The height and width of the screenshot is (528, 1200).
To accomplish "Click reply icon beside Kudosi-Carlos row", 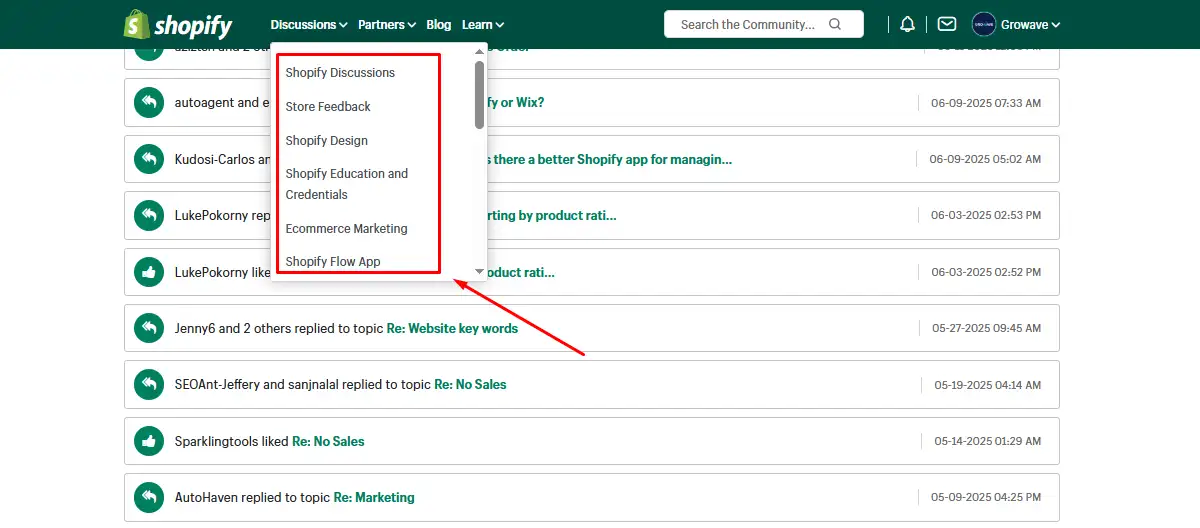I will [x=149, y=159].
